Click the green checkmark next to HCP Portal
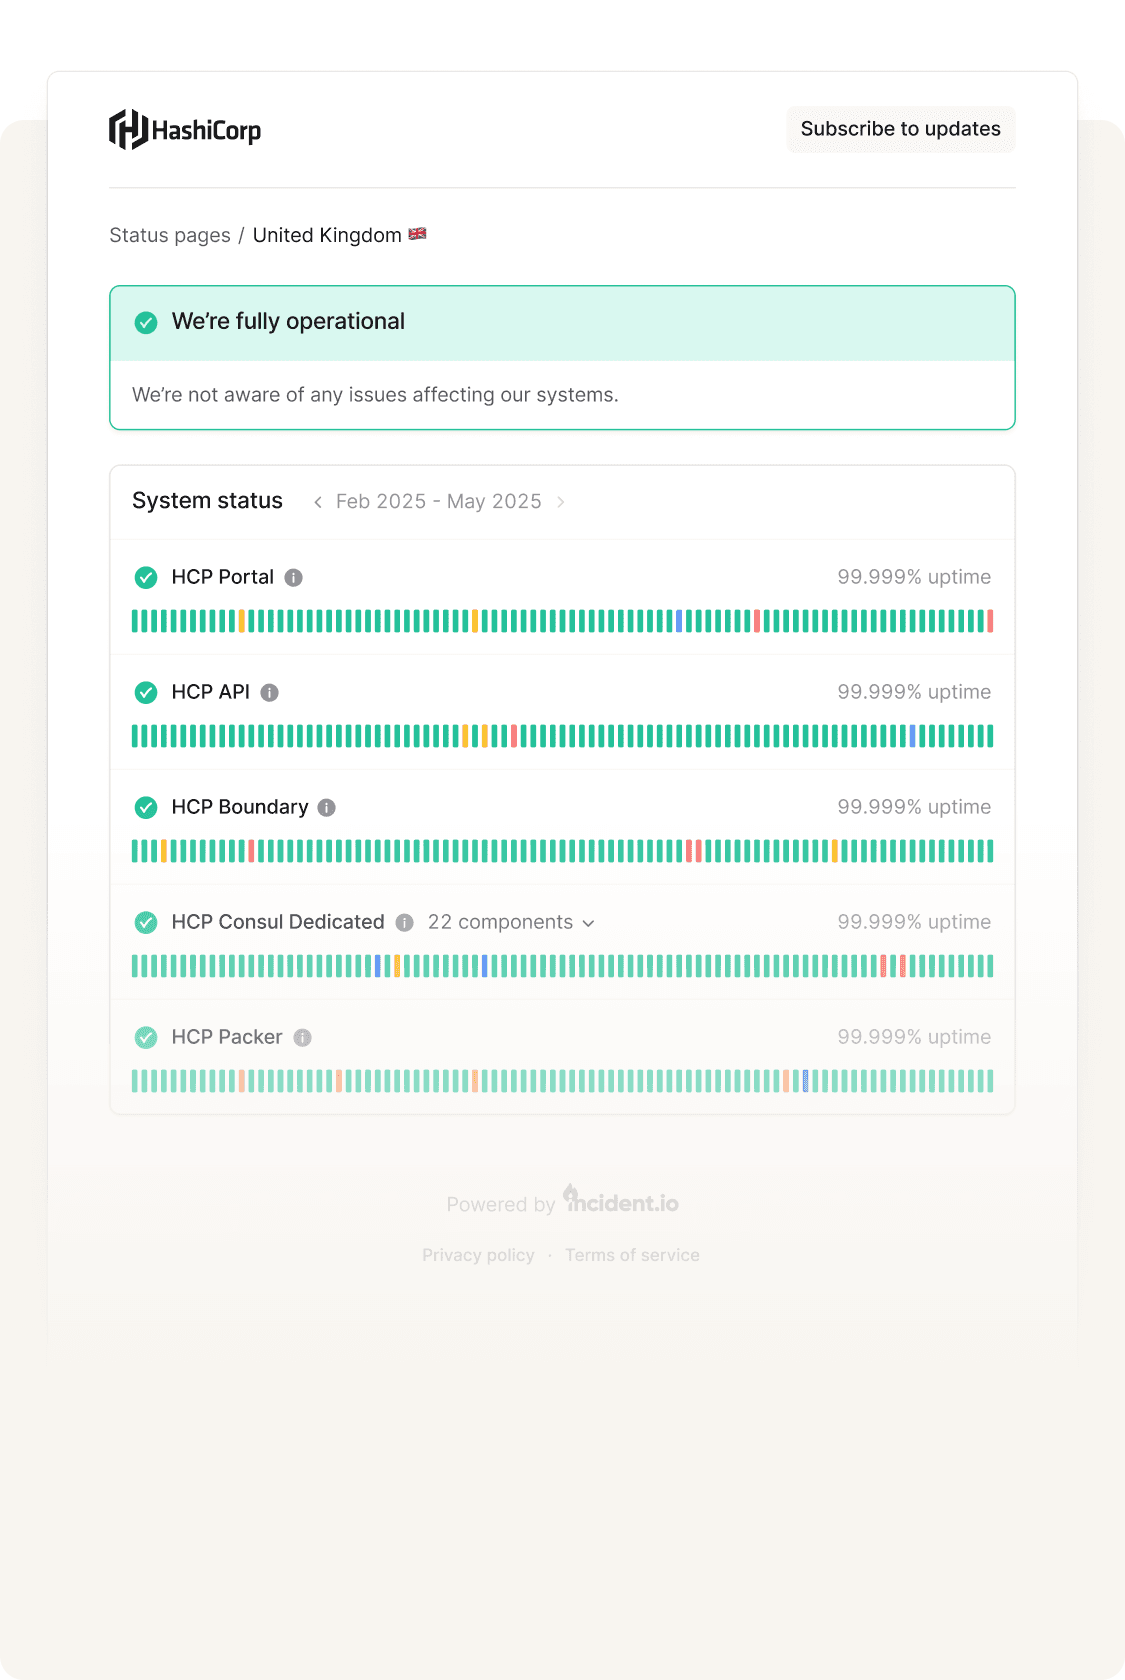Image resolution: width=1125 pixels, height=1680 pixels. point(146,577)
